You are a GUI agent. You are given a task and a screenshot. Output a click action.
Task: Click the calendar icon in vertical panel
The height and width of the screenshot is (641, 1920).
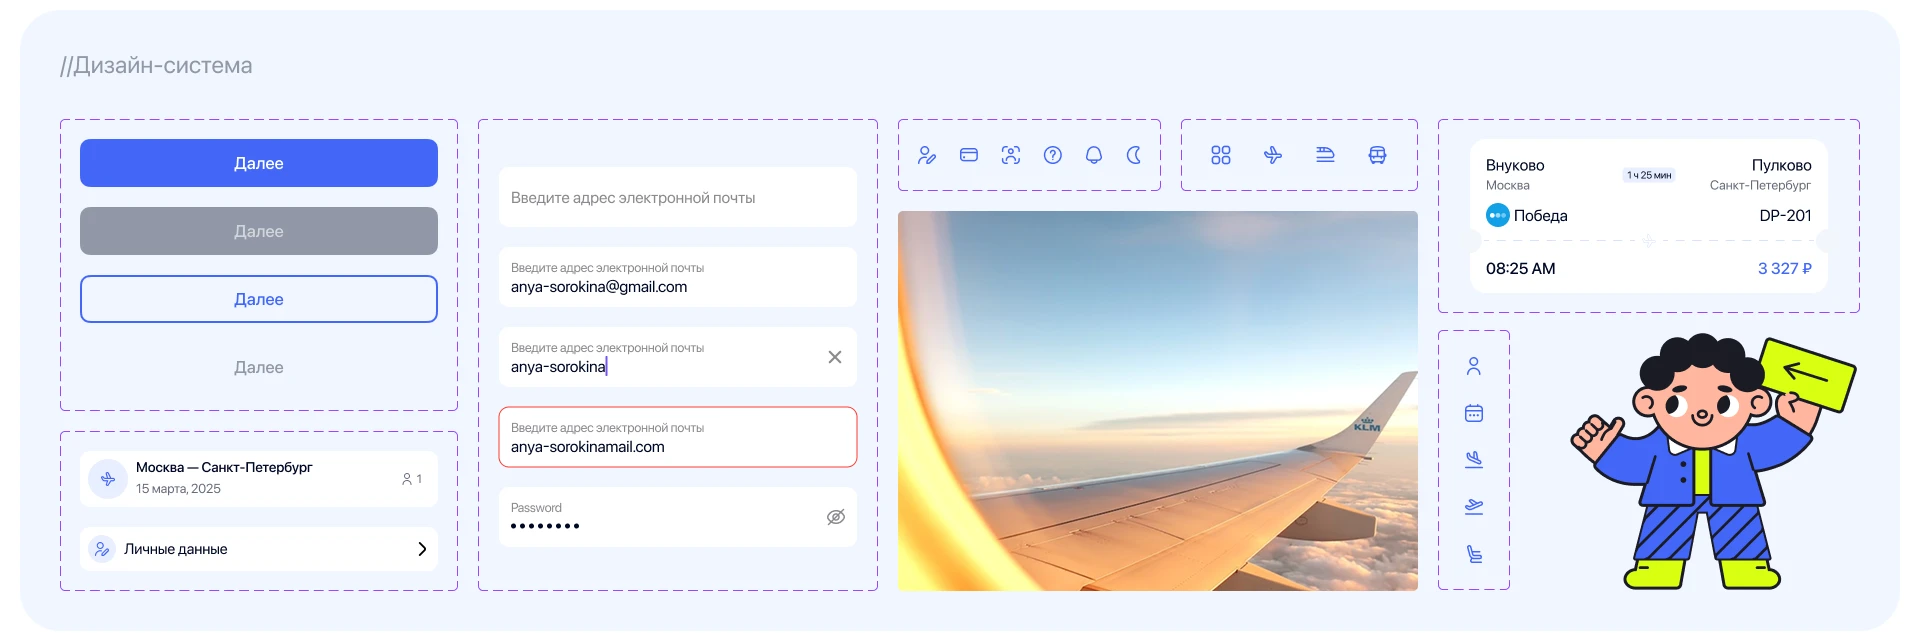pyautogui.click(x=1474, y=413)
